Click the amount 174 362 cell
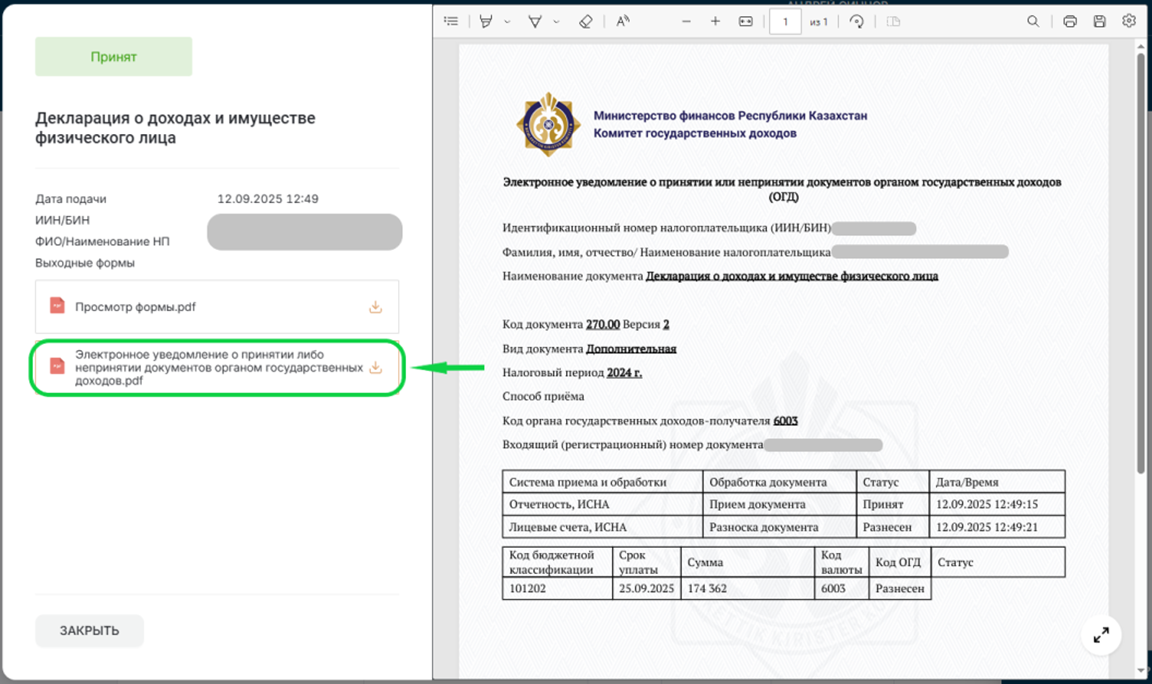The image size is (1152, 684). pyautogui.click(x=748, y=588)
